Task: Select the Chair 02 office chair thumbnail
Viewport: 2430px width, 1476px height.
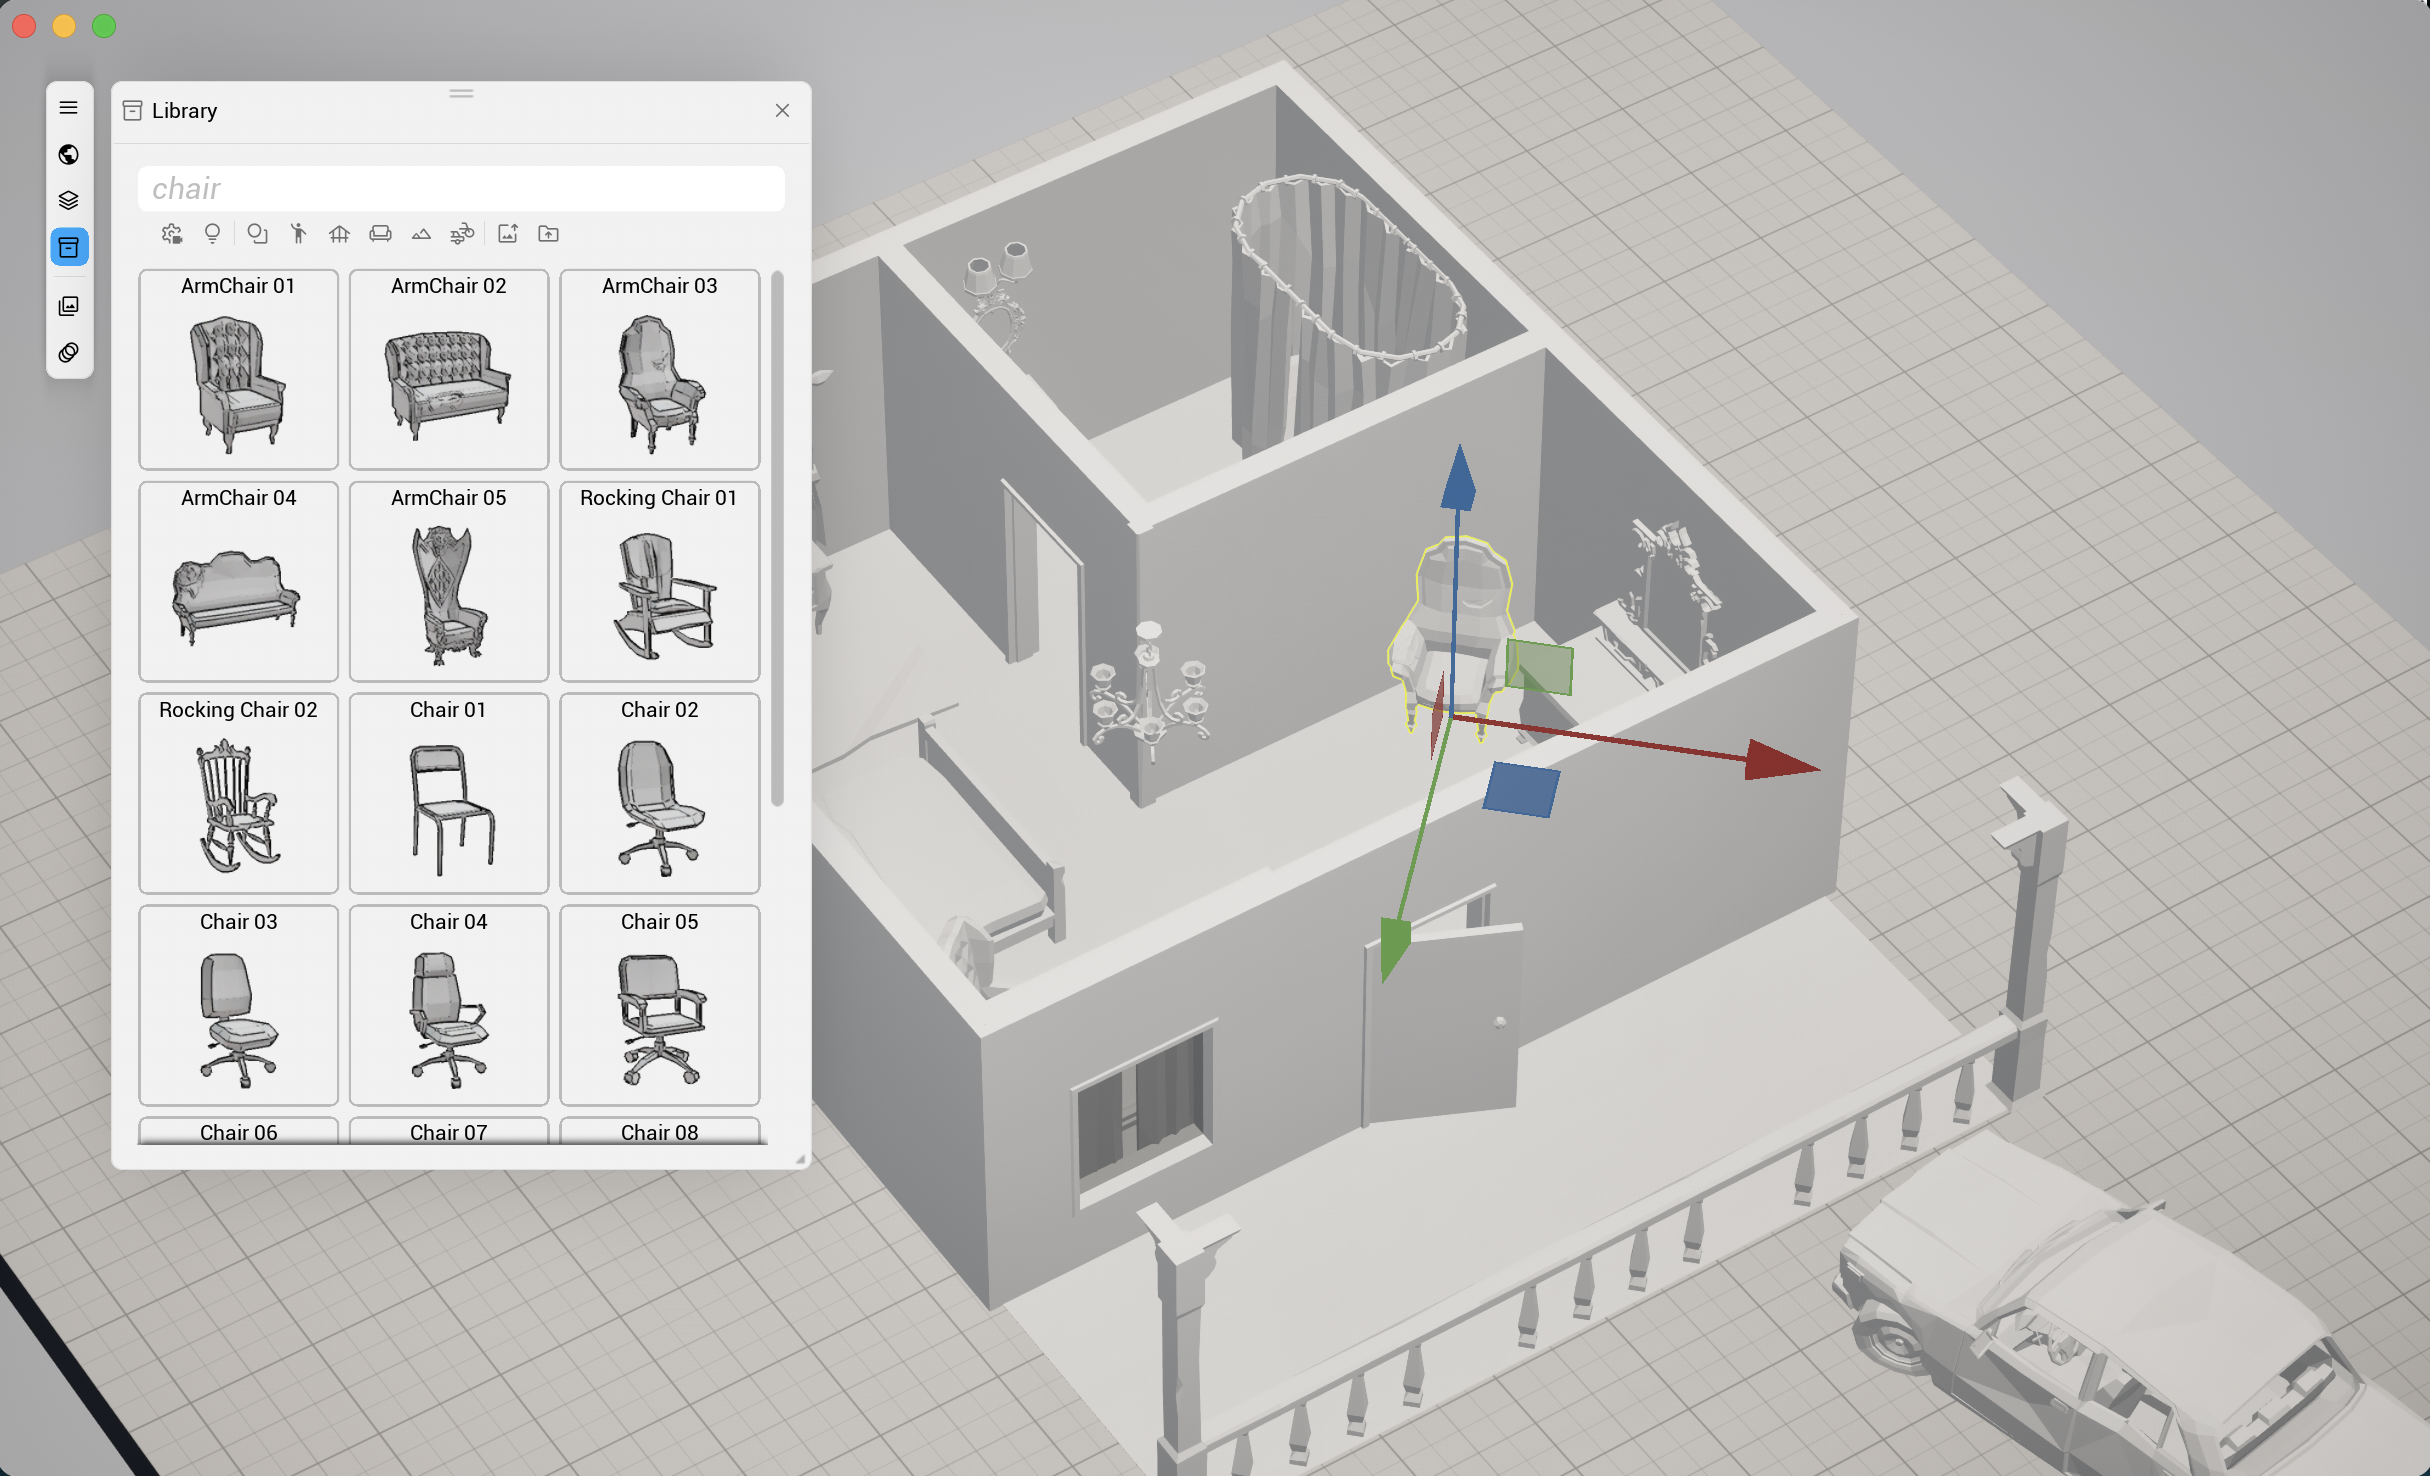Action: (660, 793)
